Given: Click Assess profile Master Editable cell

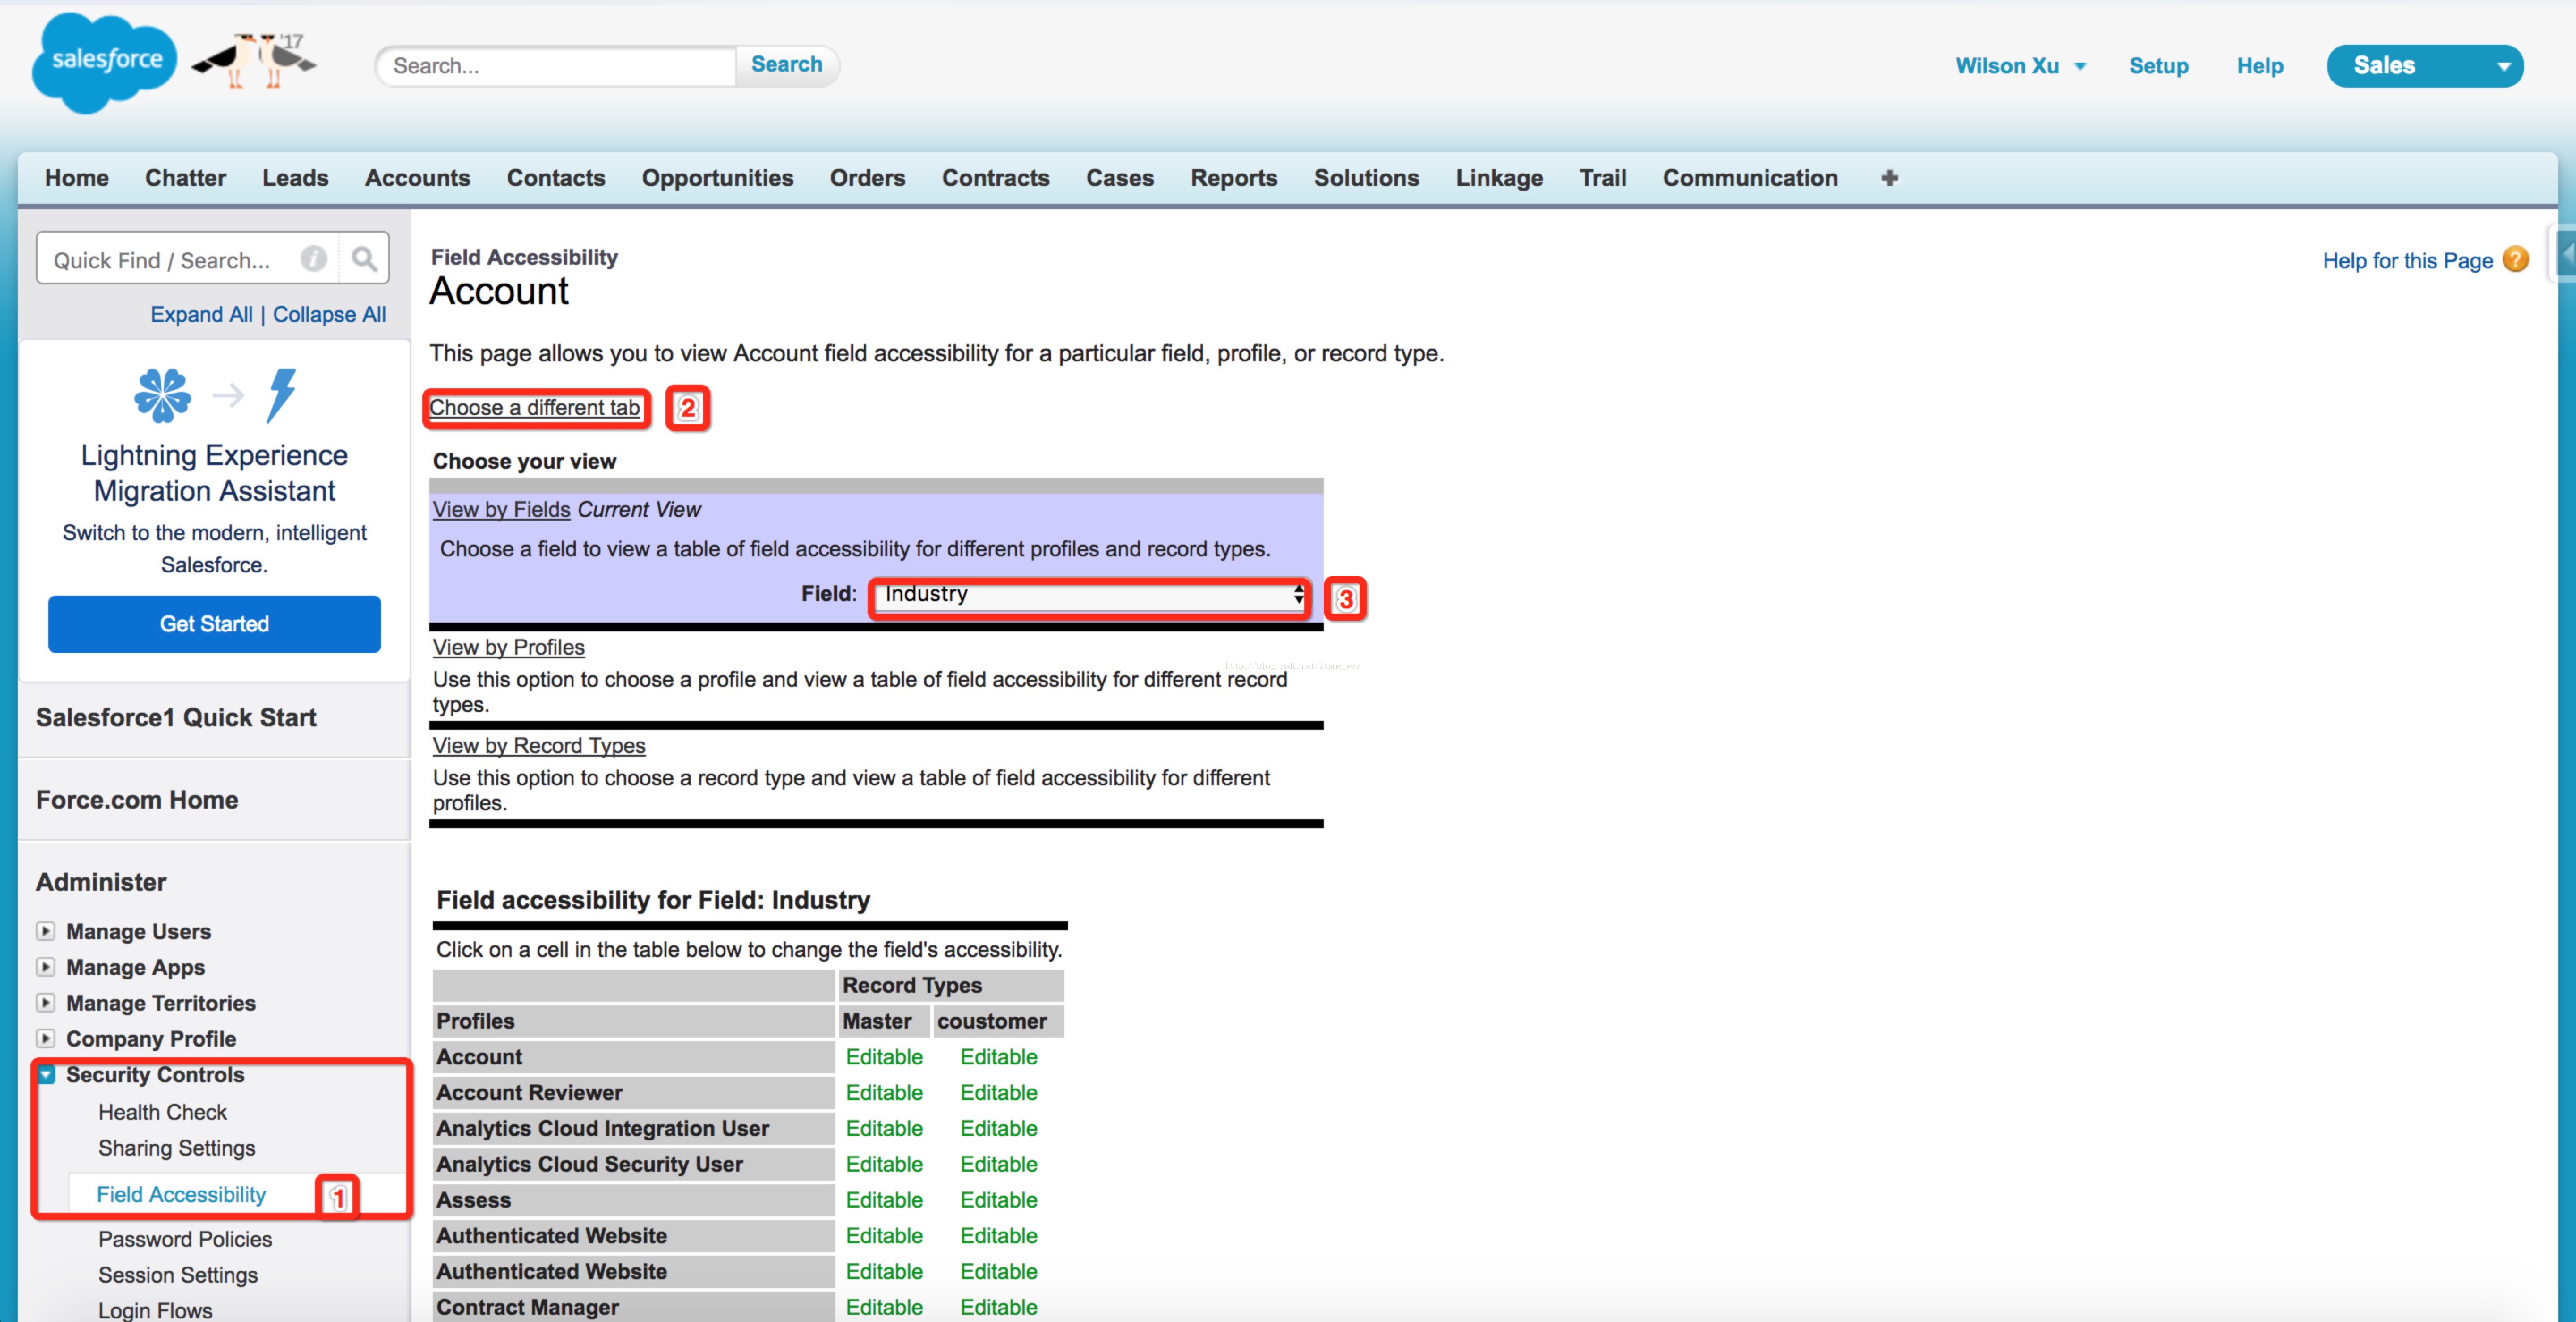Looking at the screenshot, I should tap(884, 1200).
